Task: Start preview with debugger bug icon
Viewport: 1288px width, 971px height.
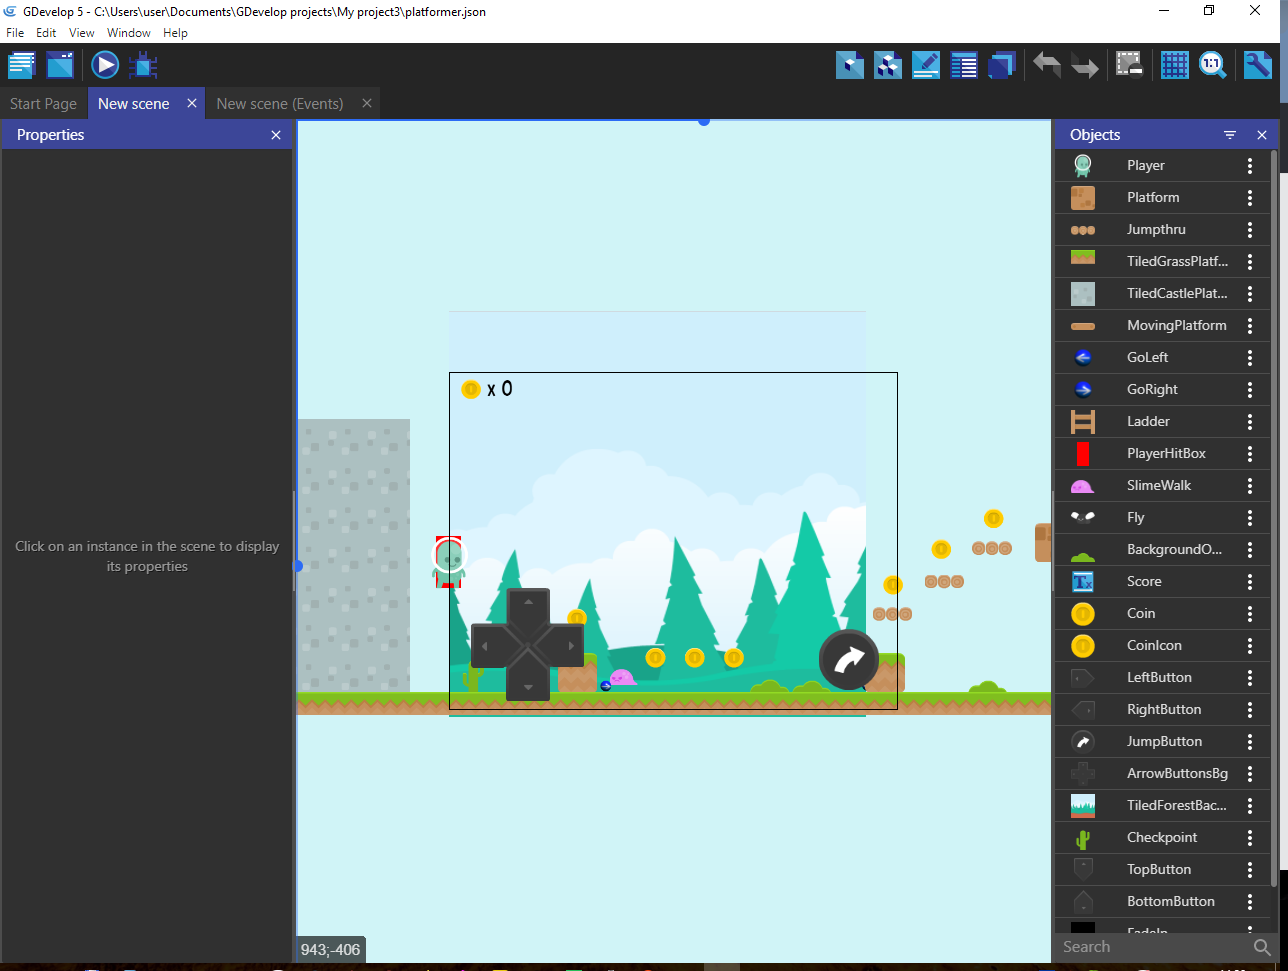Action: tap(143, 66)
